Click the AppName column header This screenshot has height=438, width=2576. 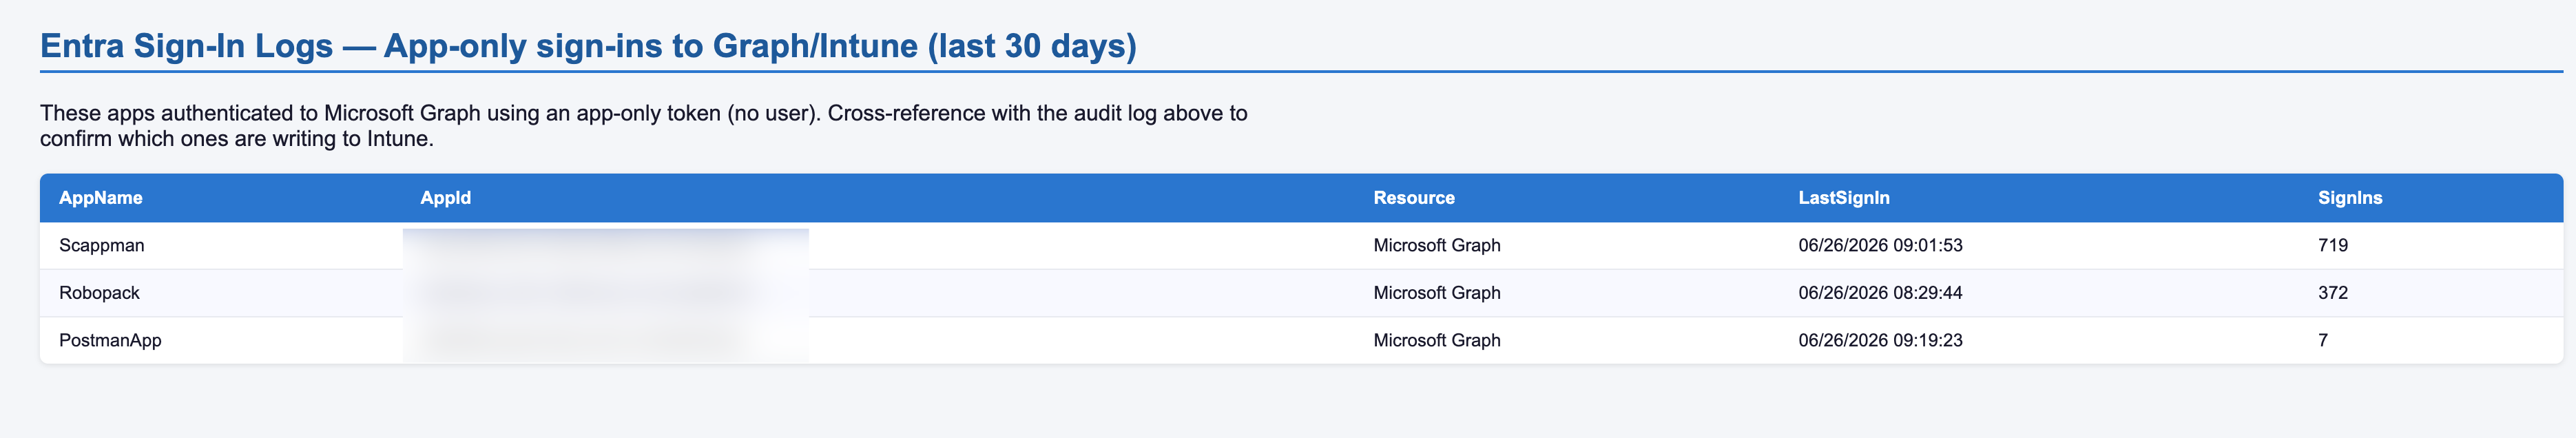(x=101, y=198)
